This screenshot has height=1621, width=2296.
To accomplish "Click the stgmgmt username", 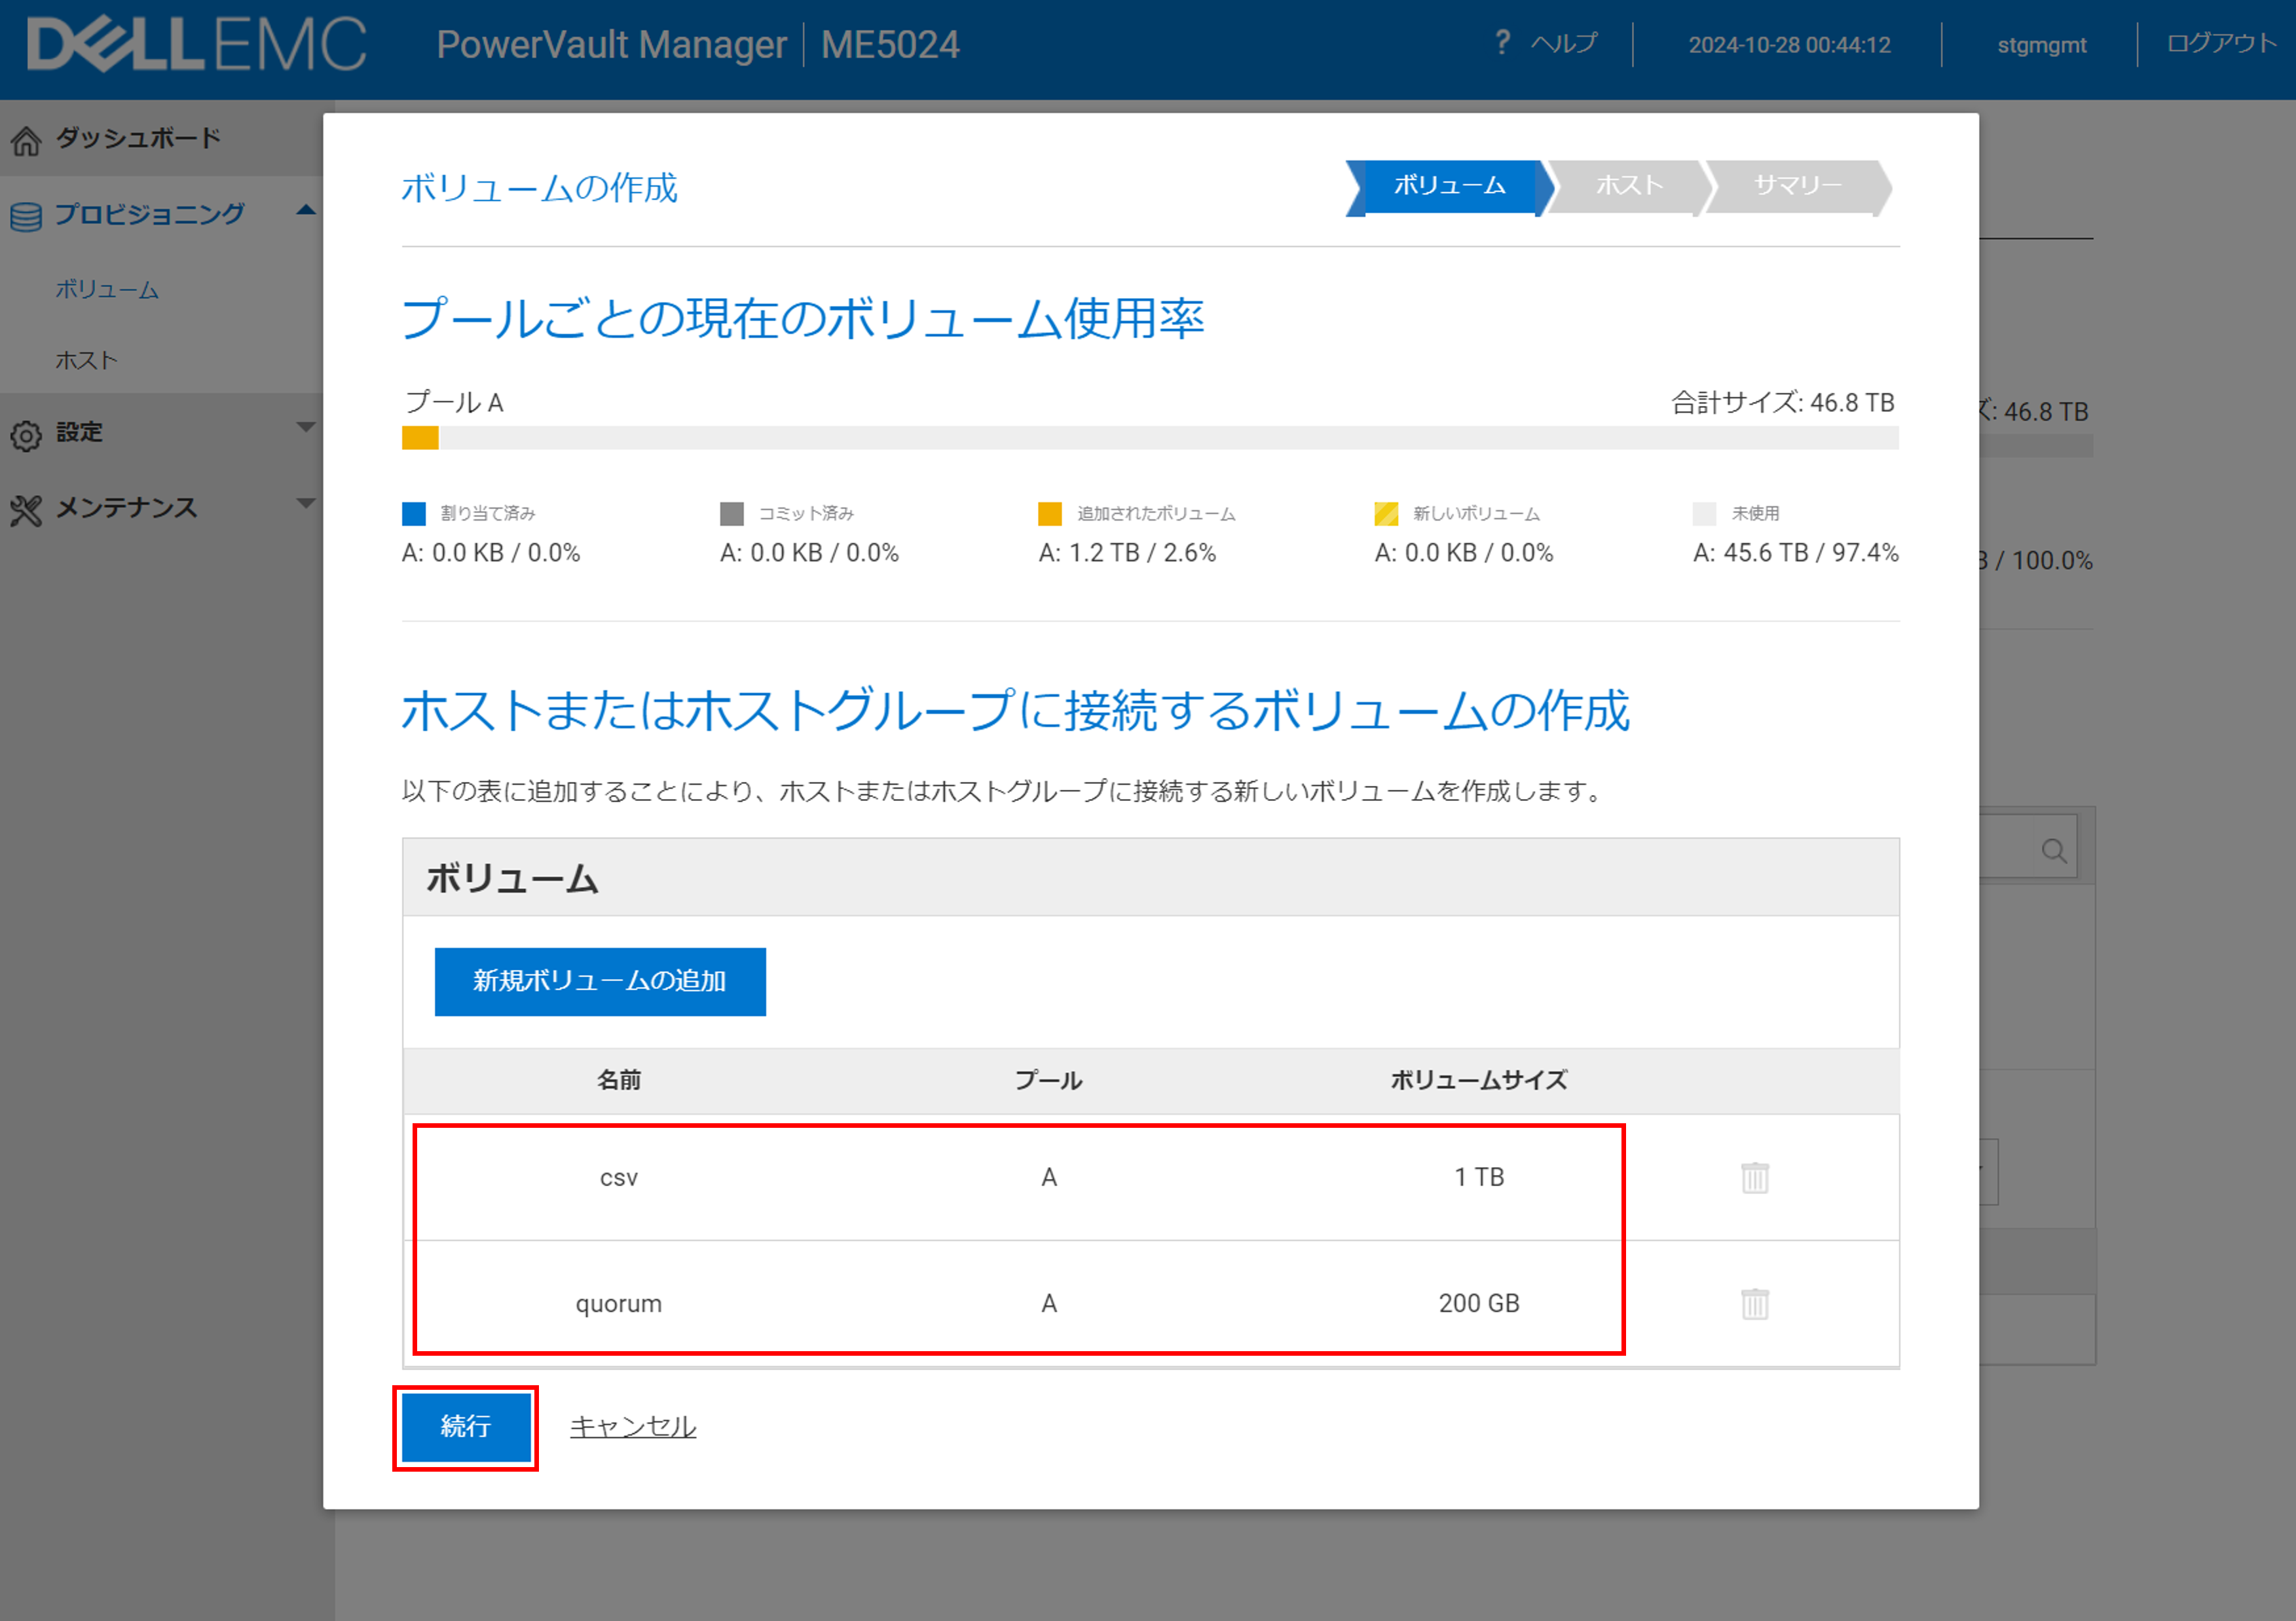I will (x=2041, y=45).
